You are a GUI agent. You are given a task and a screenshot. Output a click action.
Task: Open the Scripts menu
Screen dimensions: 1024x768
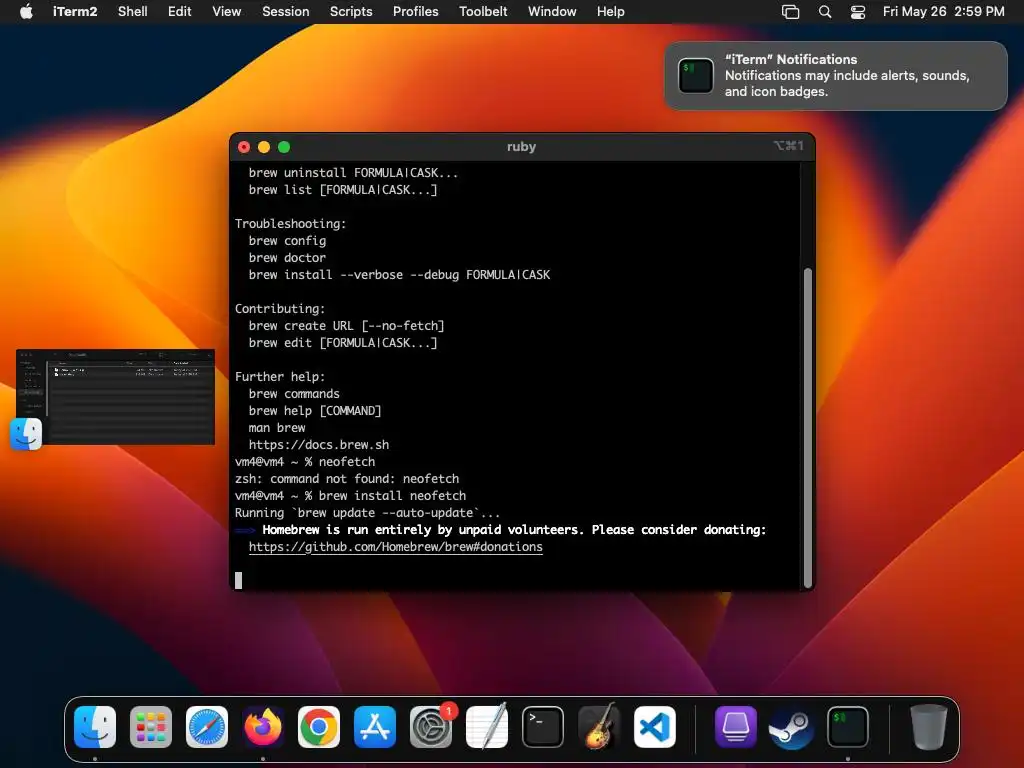click(351, 12)
